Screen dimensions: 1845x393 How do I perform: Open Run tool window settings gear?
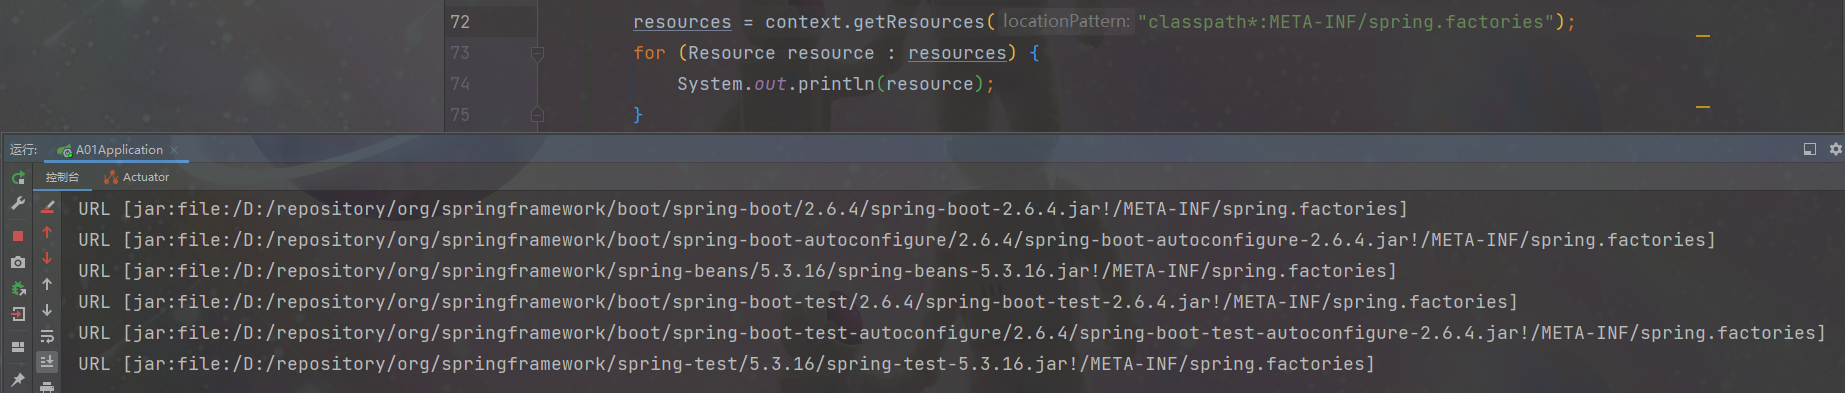1835,149
